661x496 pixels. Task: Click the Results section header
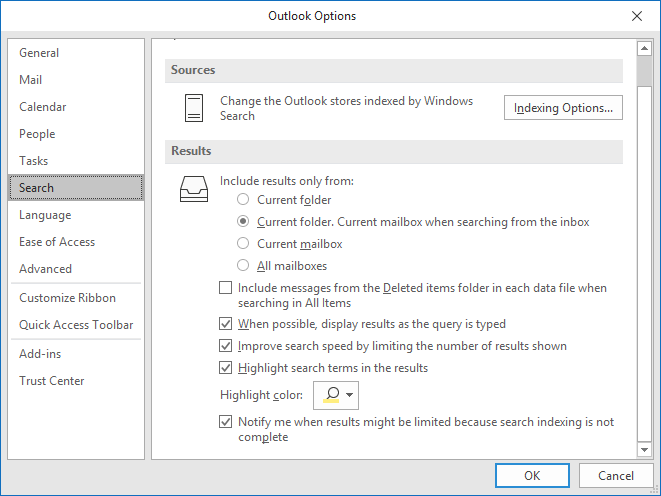[394, 151]
